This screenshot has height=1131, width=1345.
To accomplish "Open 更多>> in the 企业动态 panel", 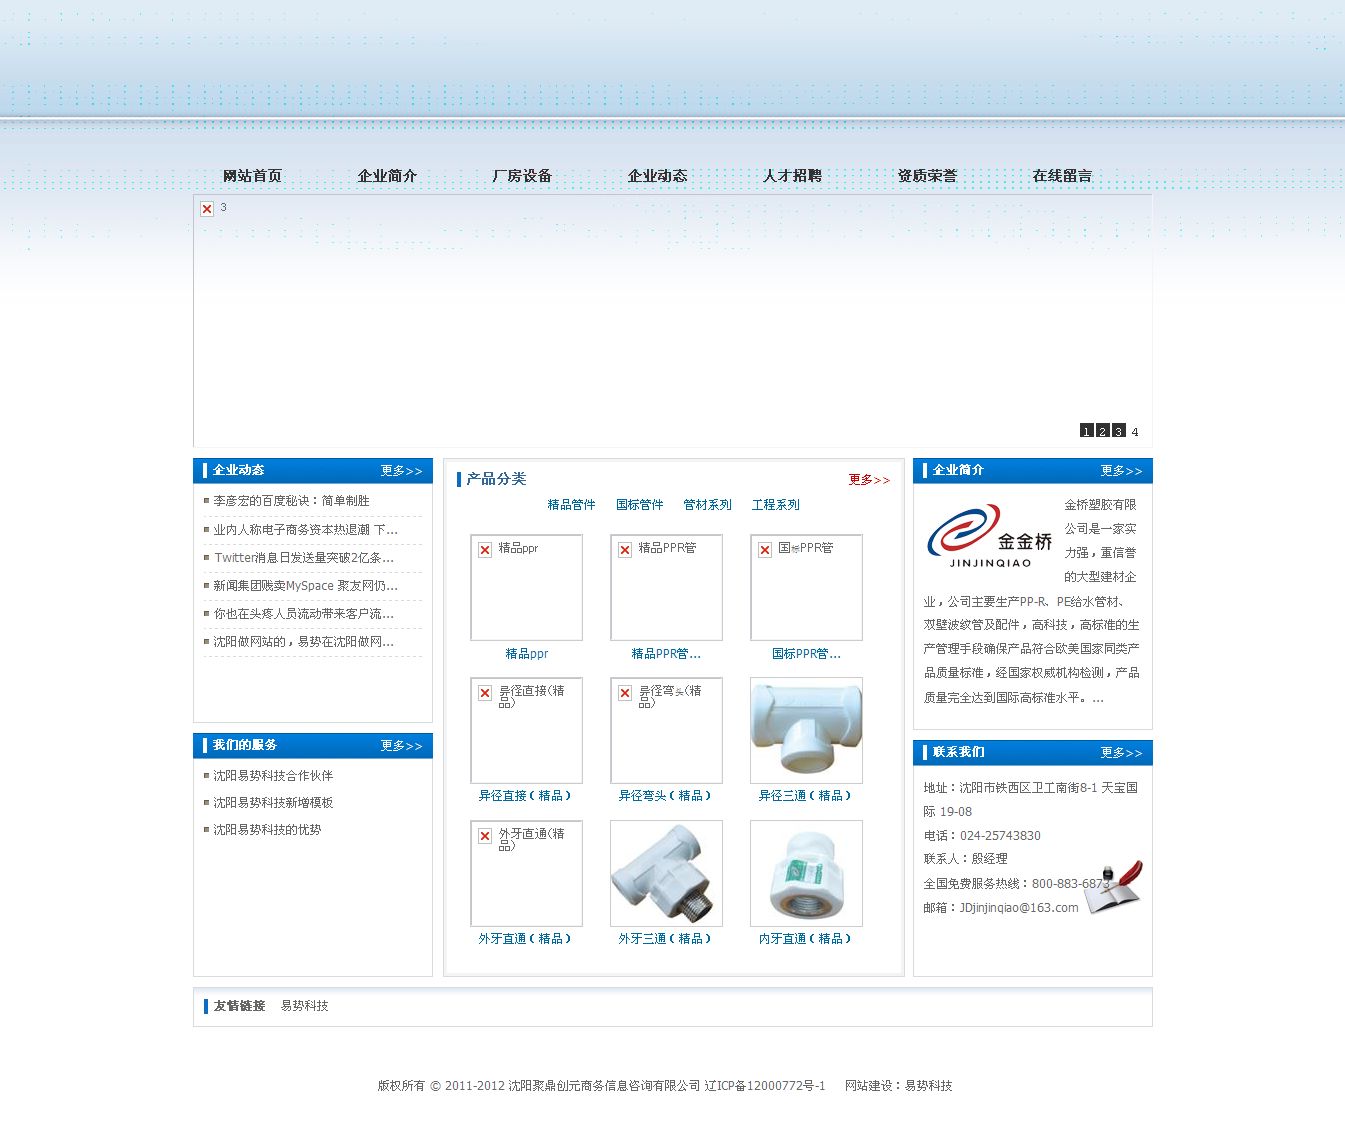I will point(403,470).
